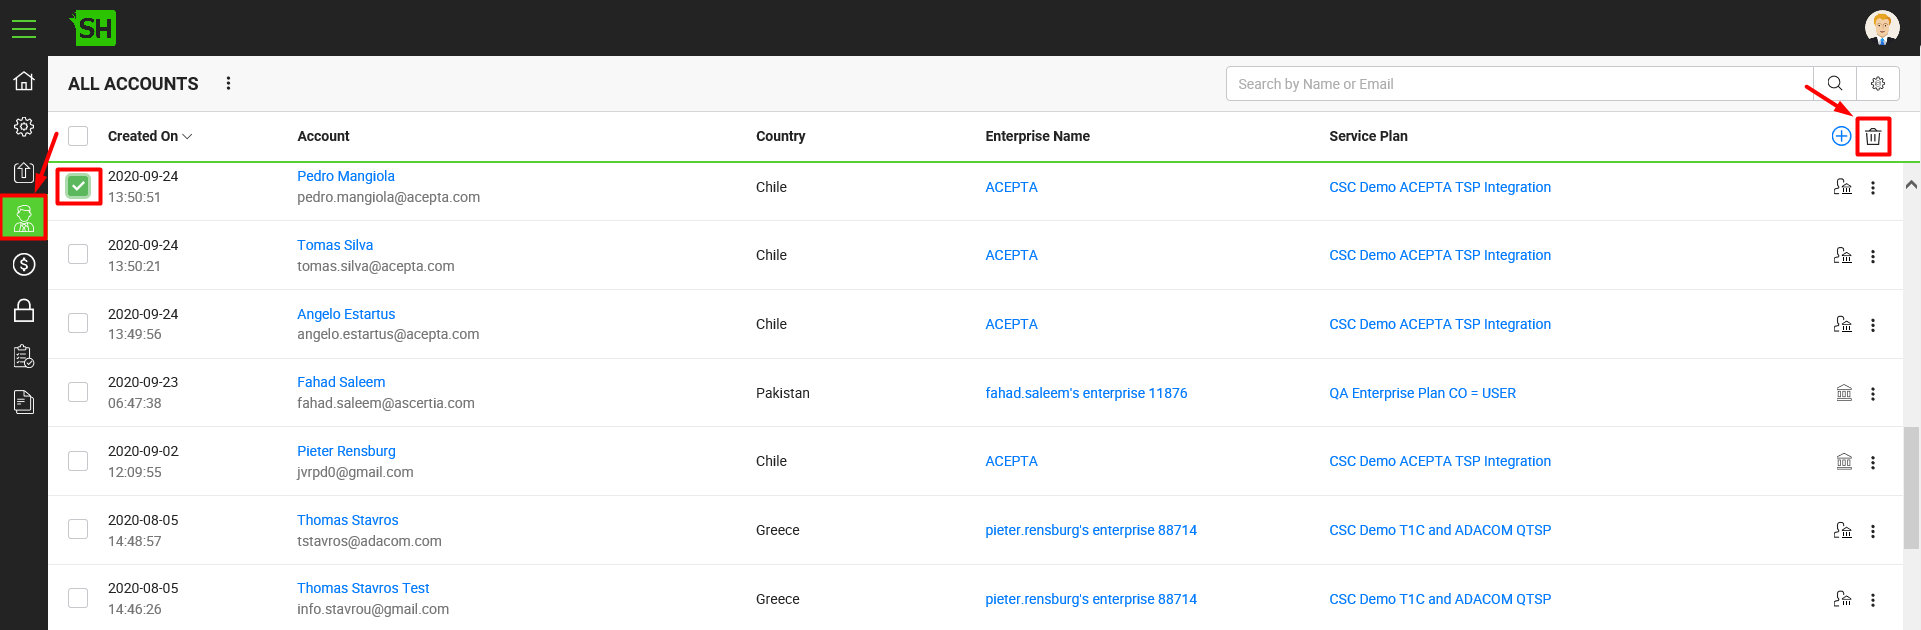Open the gear configuration sidebar icon
The height and width of the screenshot is (630, 1921).
click(x=24, y=127)
